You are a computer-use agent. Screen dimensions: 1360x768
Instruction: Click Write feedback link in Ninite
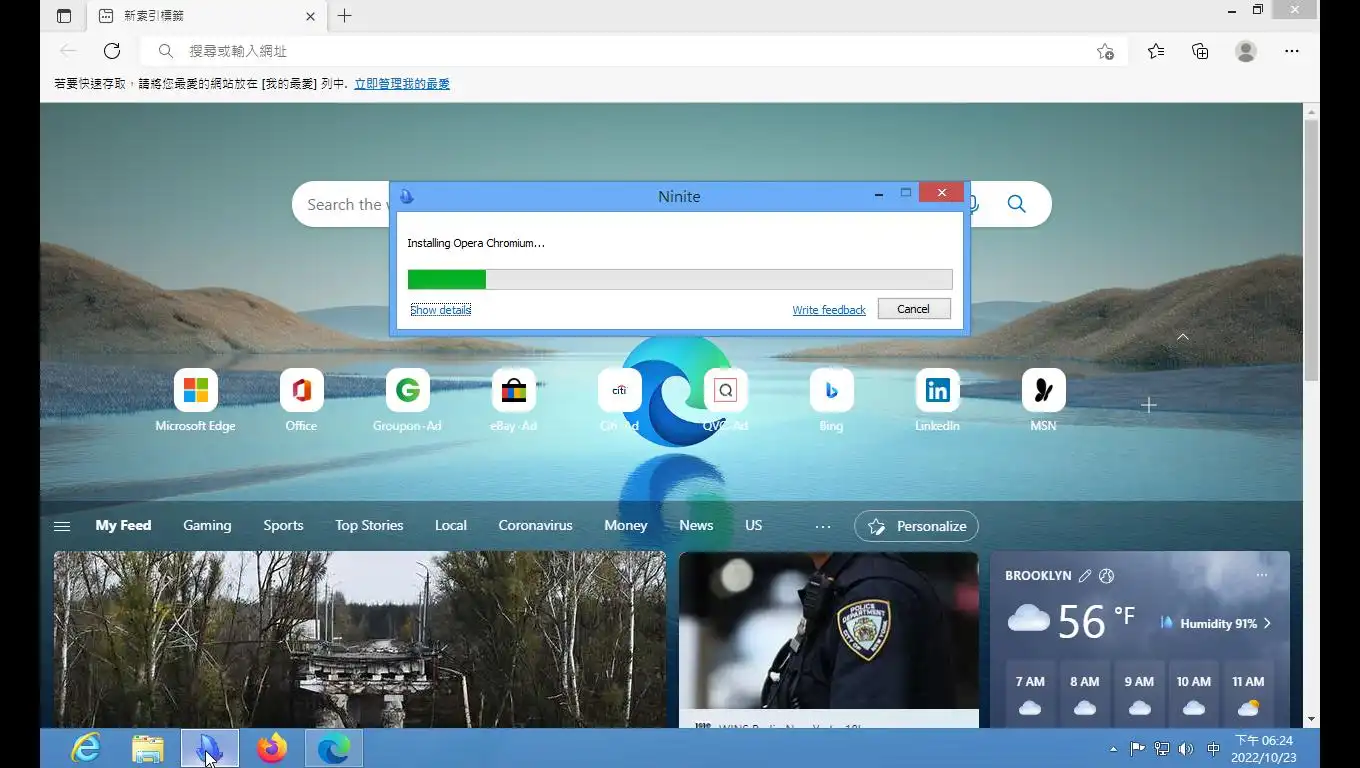[x=829, y=310]
